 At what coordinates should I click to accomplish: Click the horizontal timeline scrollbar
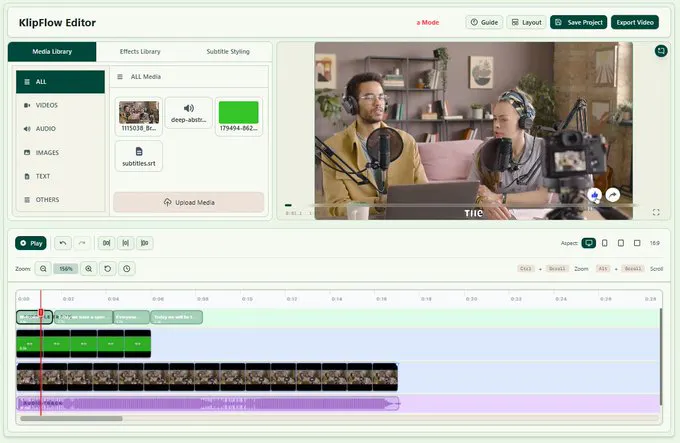71,419
